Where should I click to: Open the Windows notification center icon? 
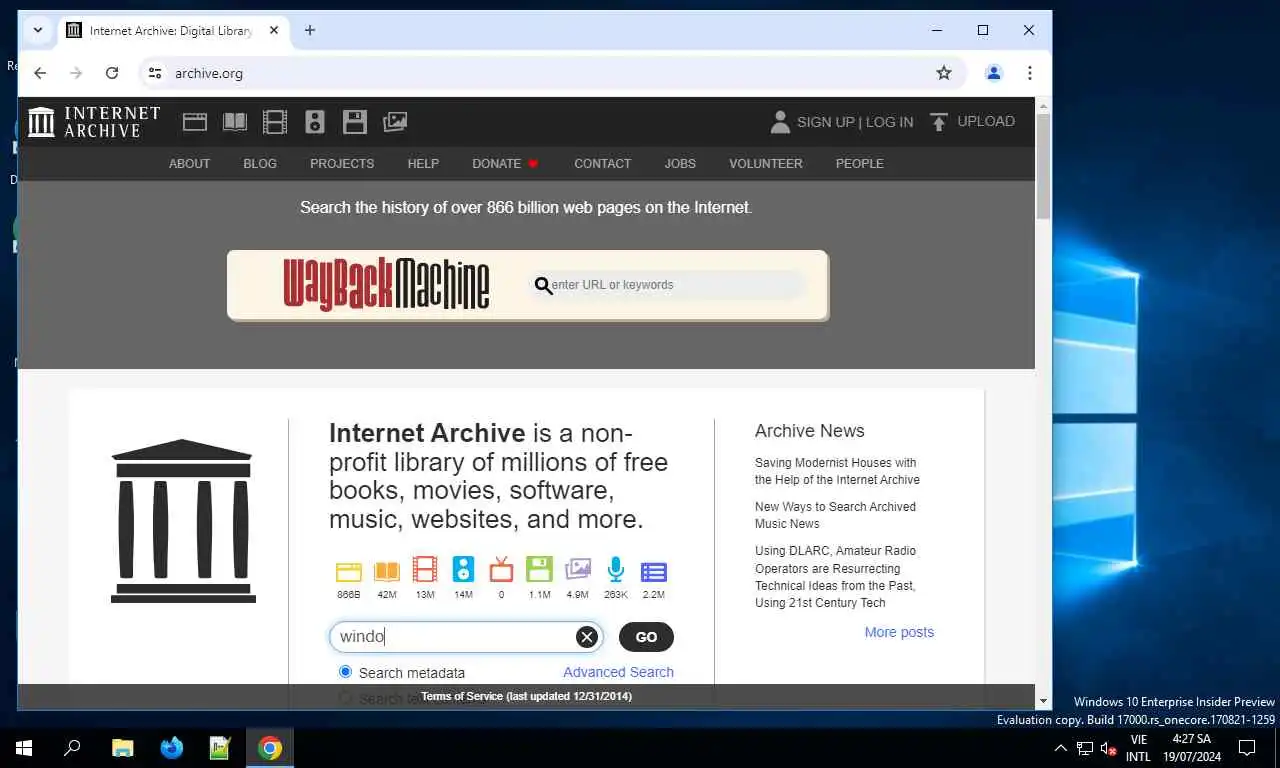1247,748
